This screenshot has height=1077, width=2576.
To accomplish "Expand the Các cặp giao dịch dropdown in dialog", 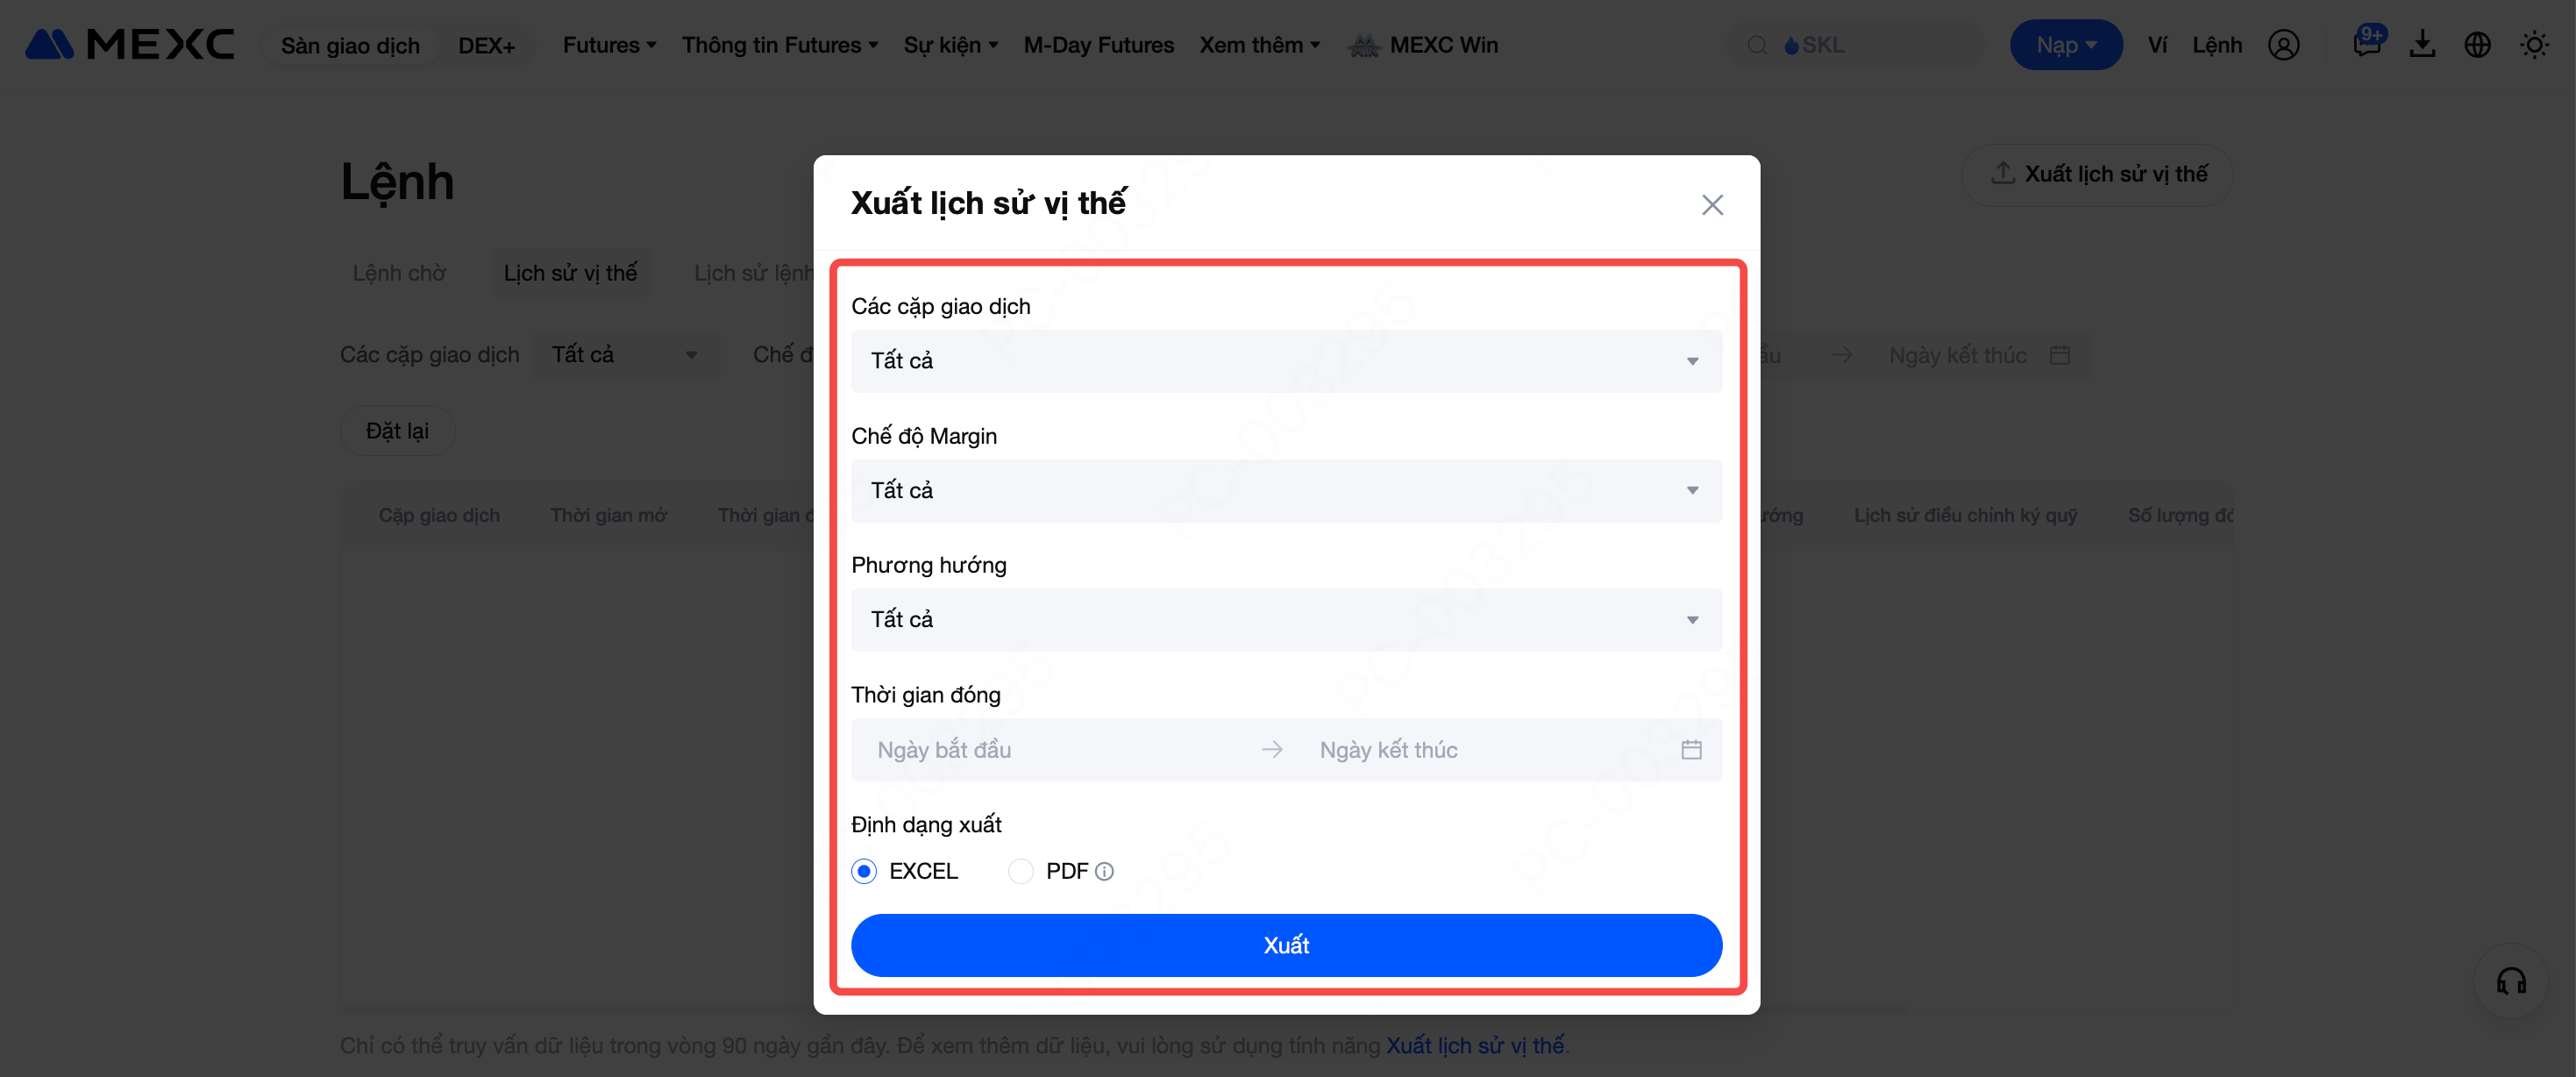I will coord(1286,361).
